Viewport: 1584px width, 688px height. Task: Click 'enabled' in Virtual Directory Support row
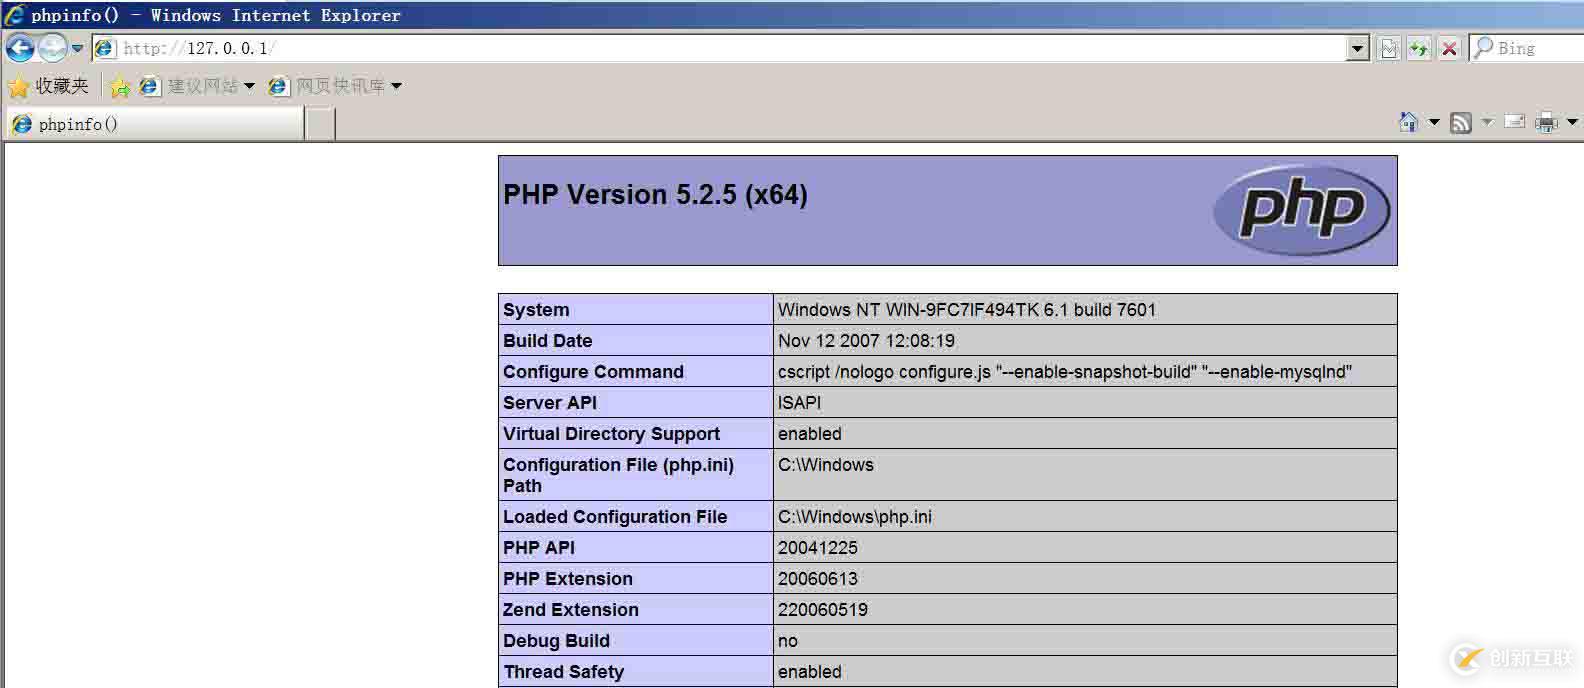tap(810, 434)
